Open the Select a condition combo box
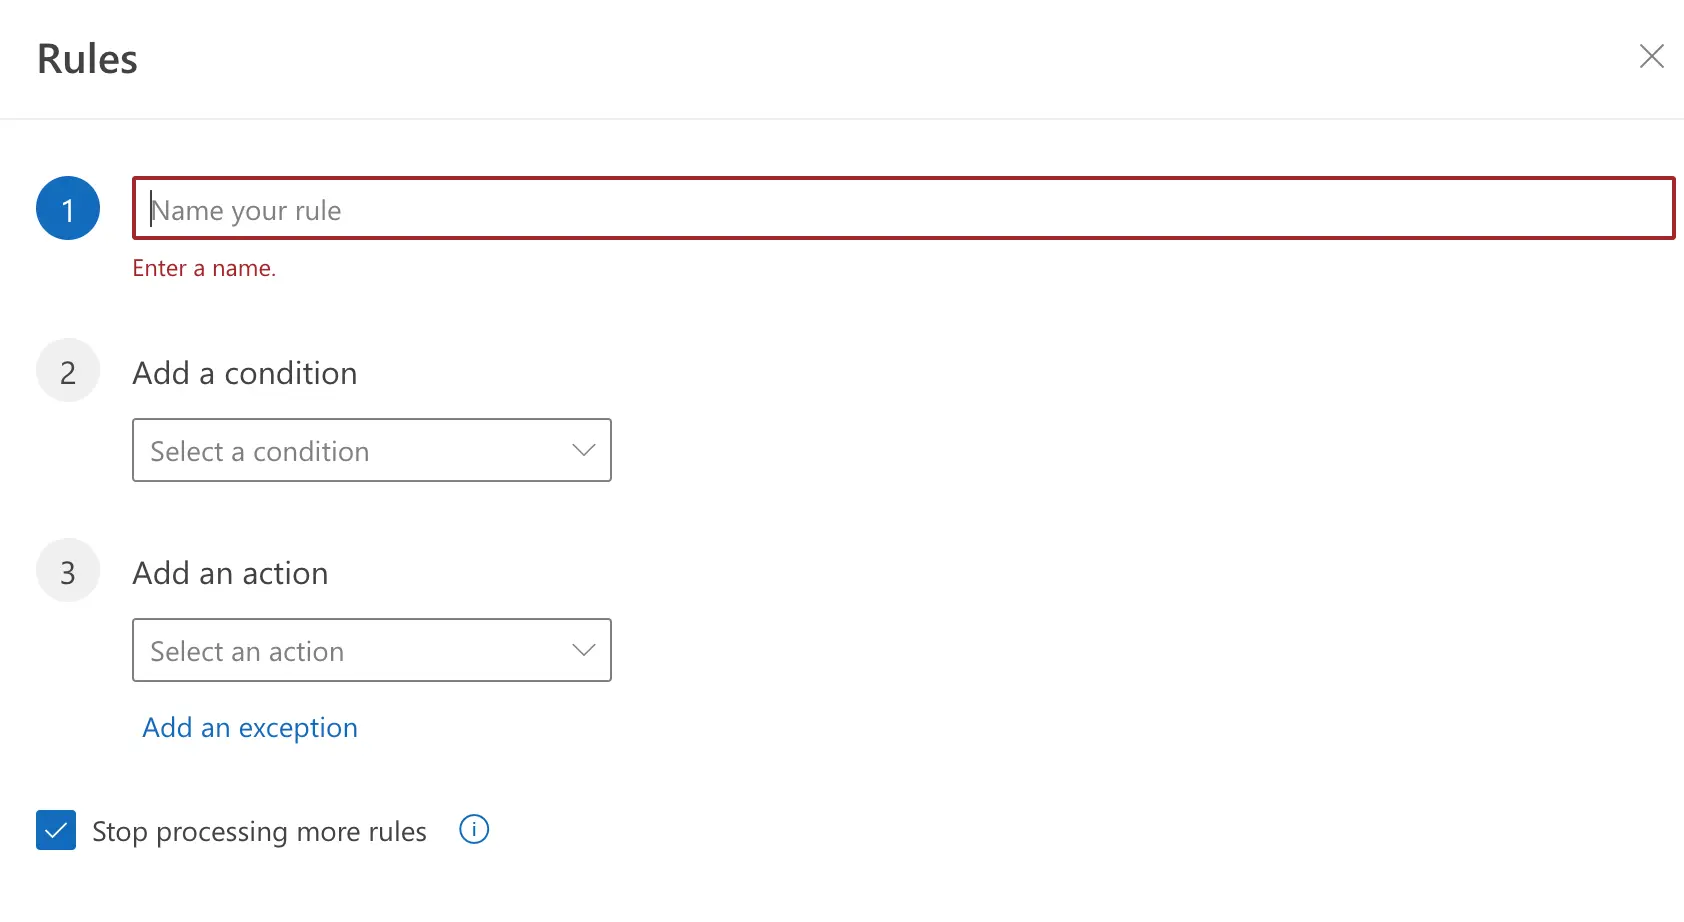This screenshot has width=1684, height=922. coord(371,451)
